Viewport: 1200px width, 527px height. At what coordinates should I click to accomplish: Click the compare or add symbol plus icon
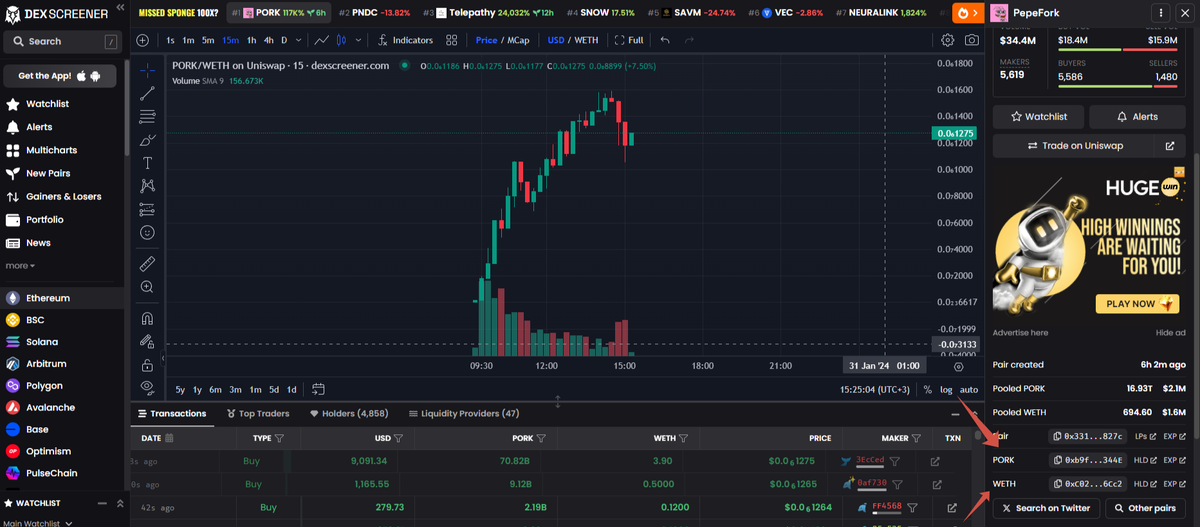(x=142, y=40)
